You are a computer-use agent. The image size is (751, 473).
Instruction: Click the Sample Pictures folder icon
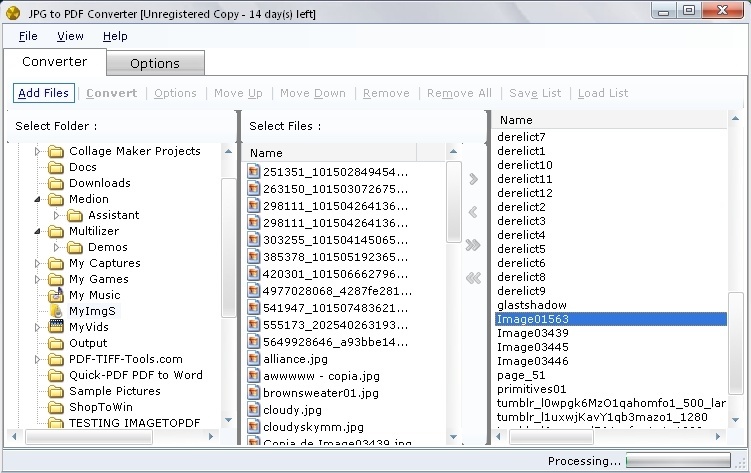(x=56, y=391)
